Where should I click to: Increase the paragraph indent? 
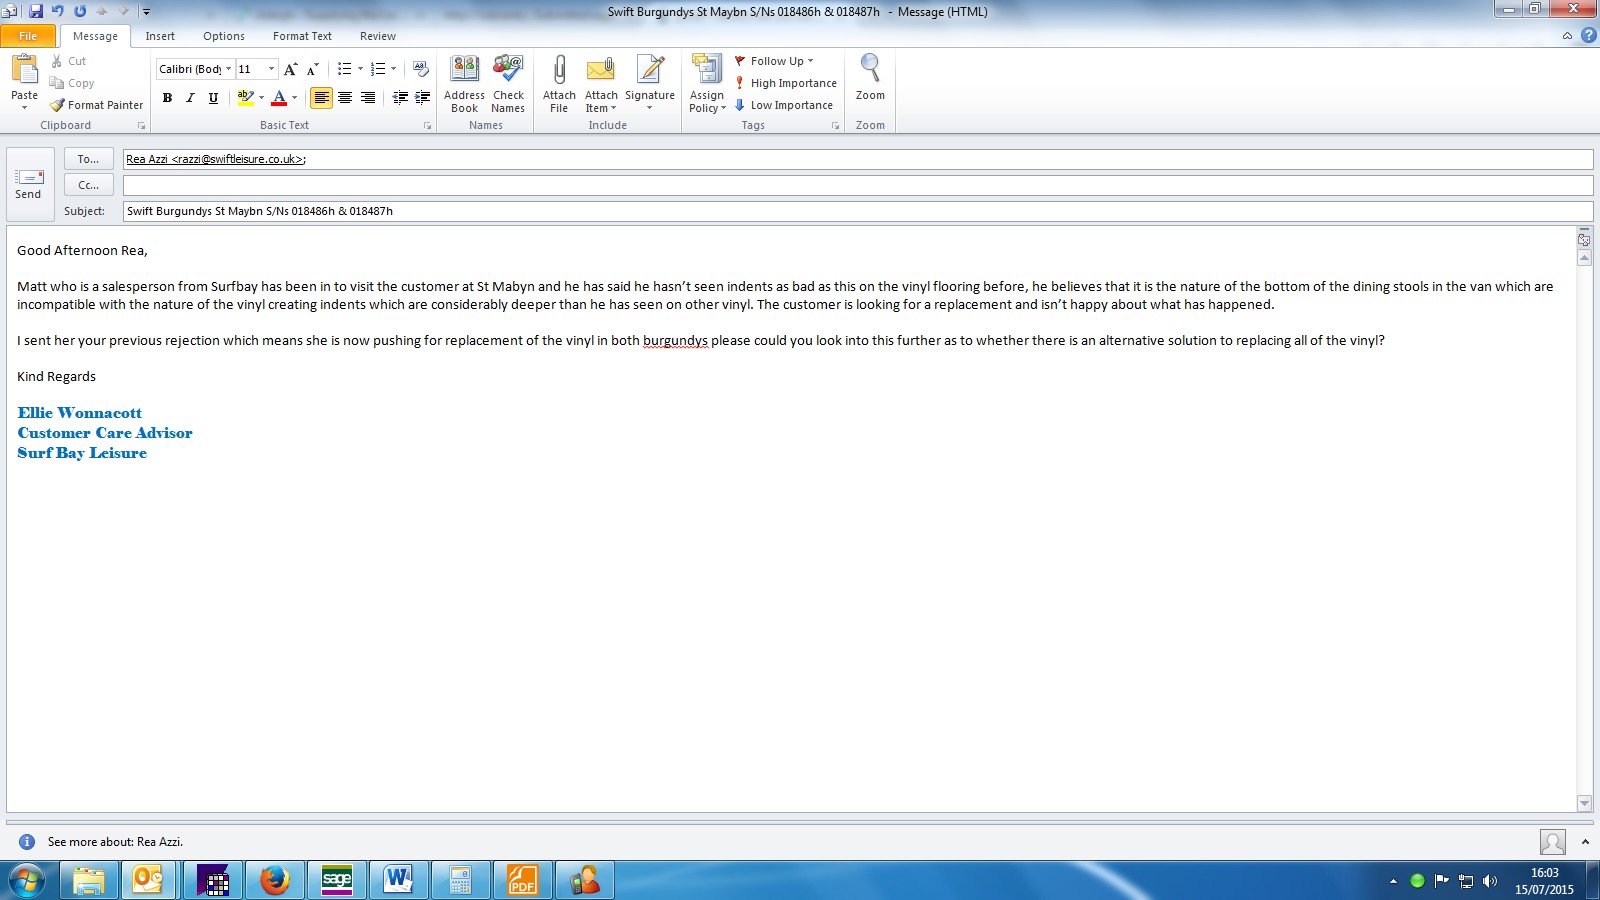tap(422, 97)
